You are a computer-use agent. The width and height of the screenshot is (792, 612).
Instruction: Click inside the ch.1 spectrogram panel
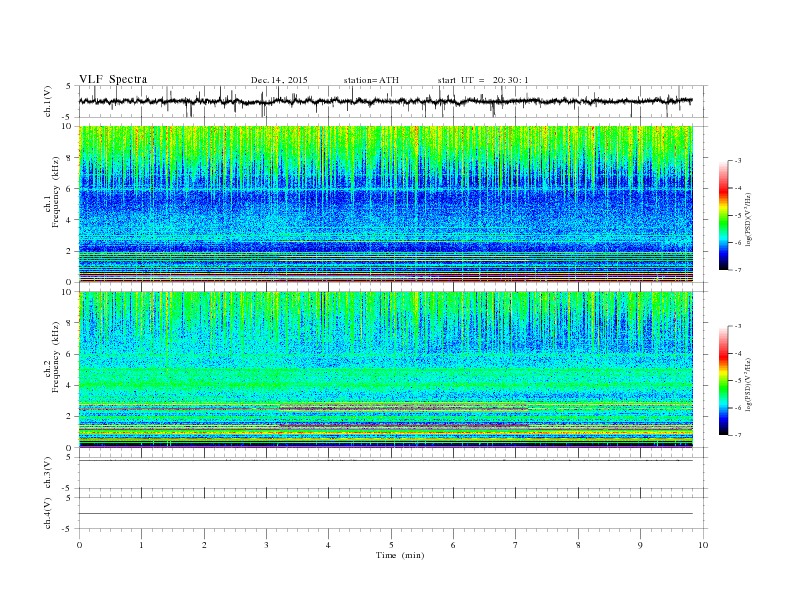click(x=385, y=204)
